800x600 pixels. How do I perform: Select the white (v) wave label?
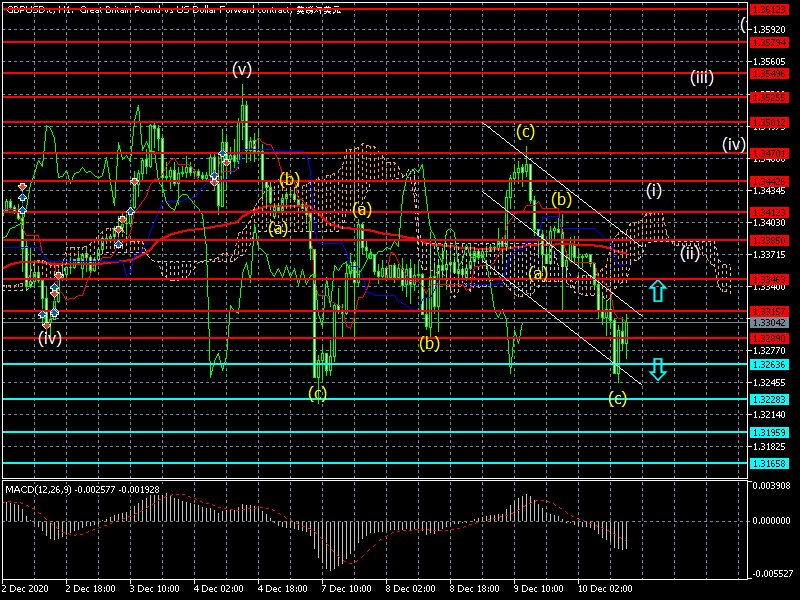click(x=242, y=69)
